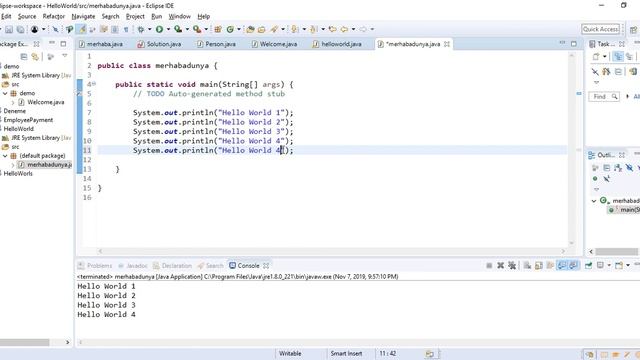Expand the Welcome.java tree node
The height and width of the screenshot is (360, 640).
[x=13, y=102]
